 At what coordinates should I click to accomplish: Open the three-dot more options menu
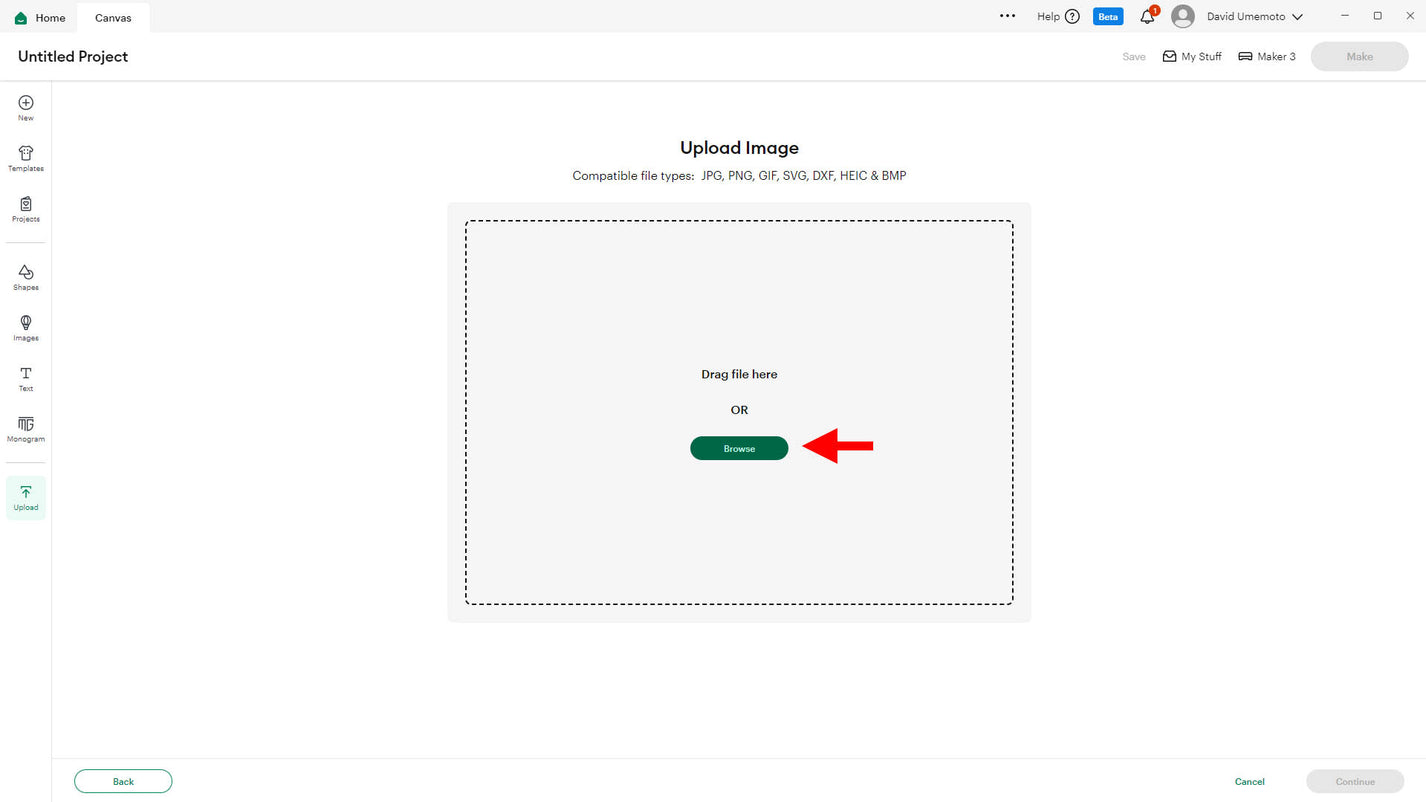pyautogui.click(x=1007, y=17)
